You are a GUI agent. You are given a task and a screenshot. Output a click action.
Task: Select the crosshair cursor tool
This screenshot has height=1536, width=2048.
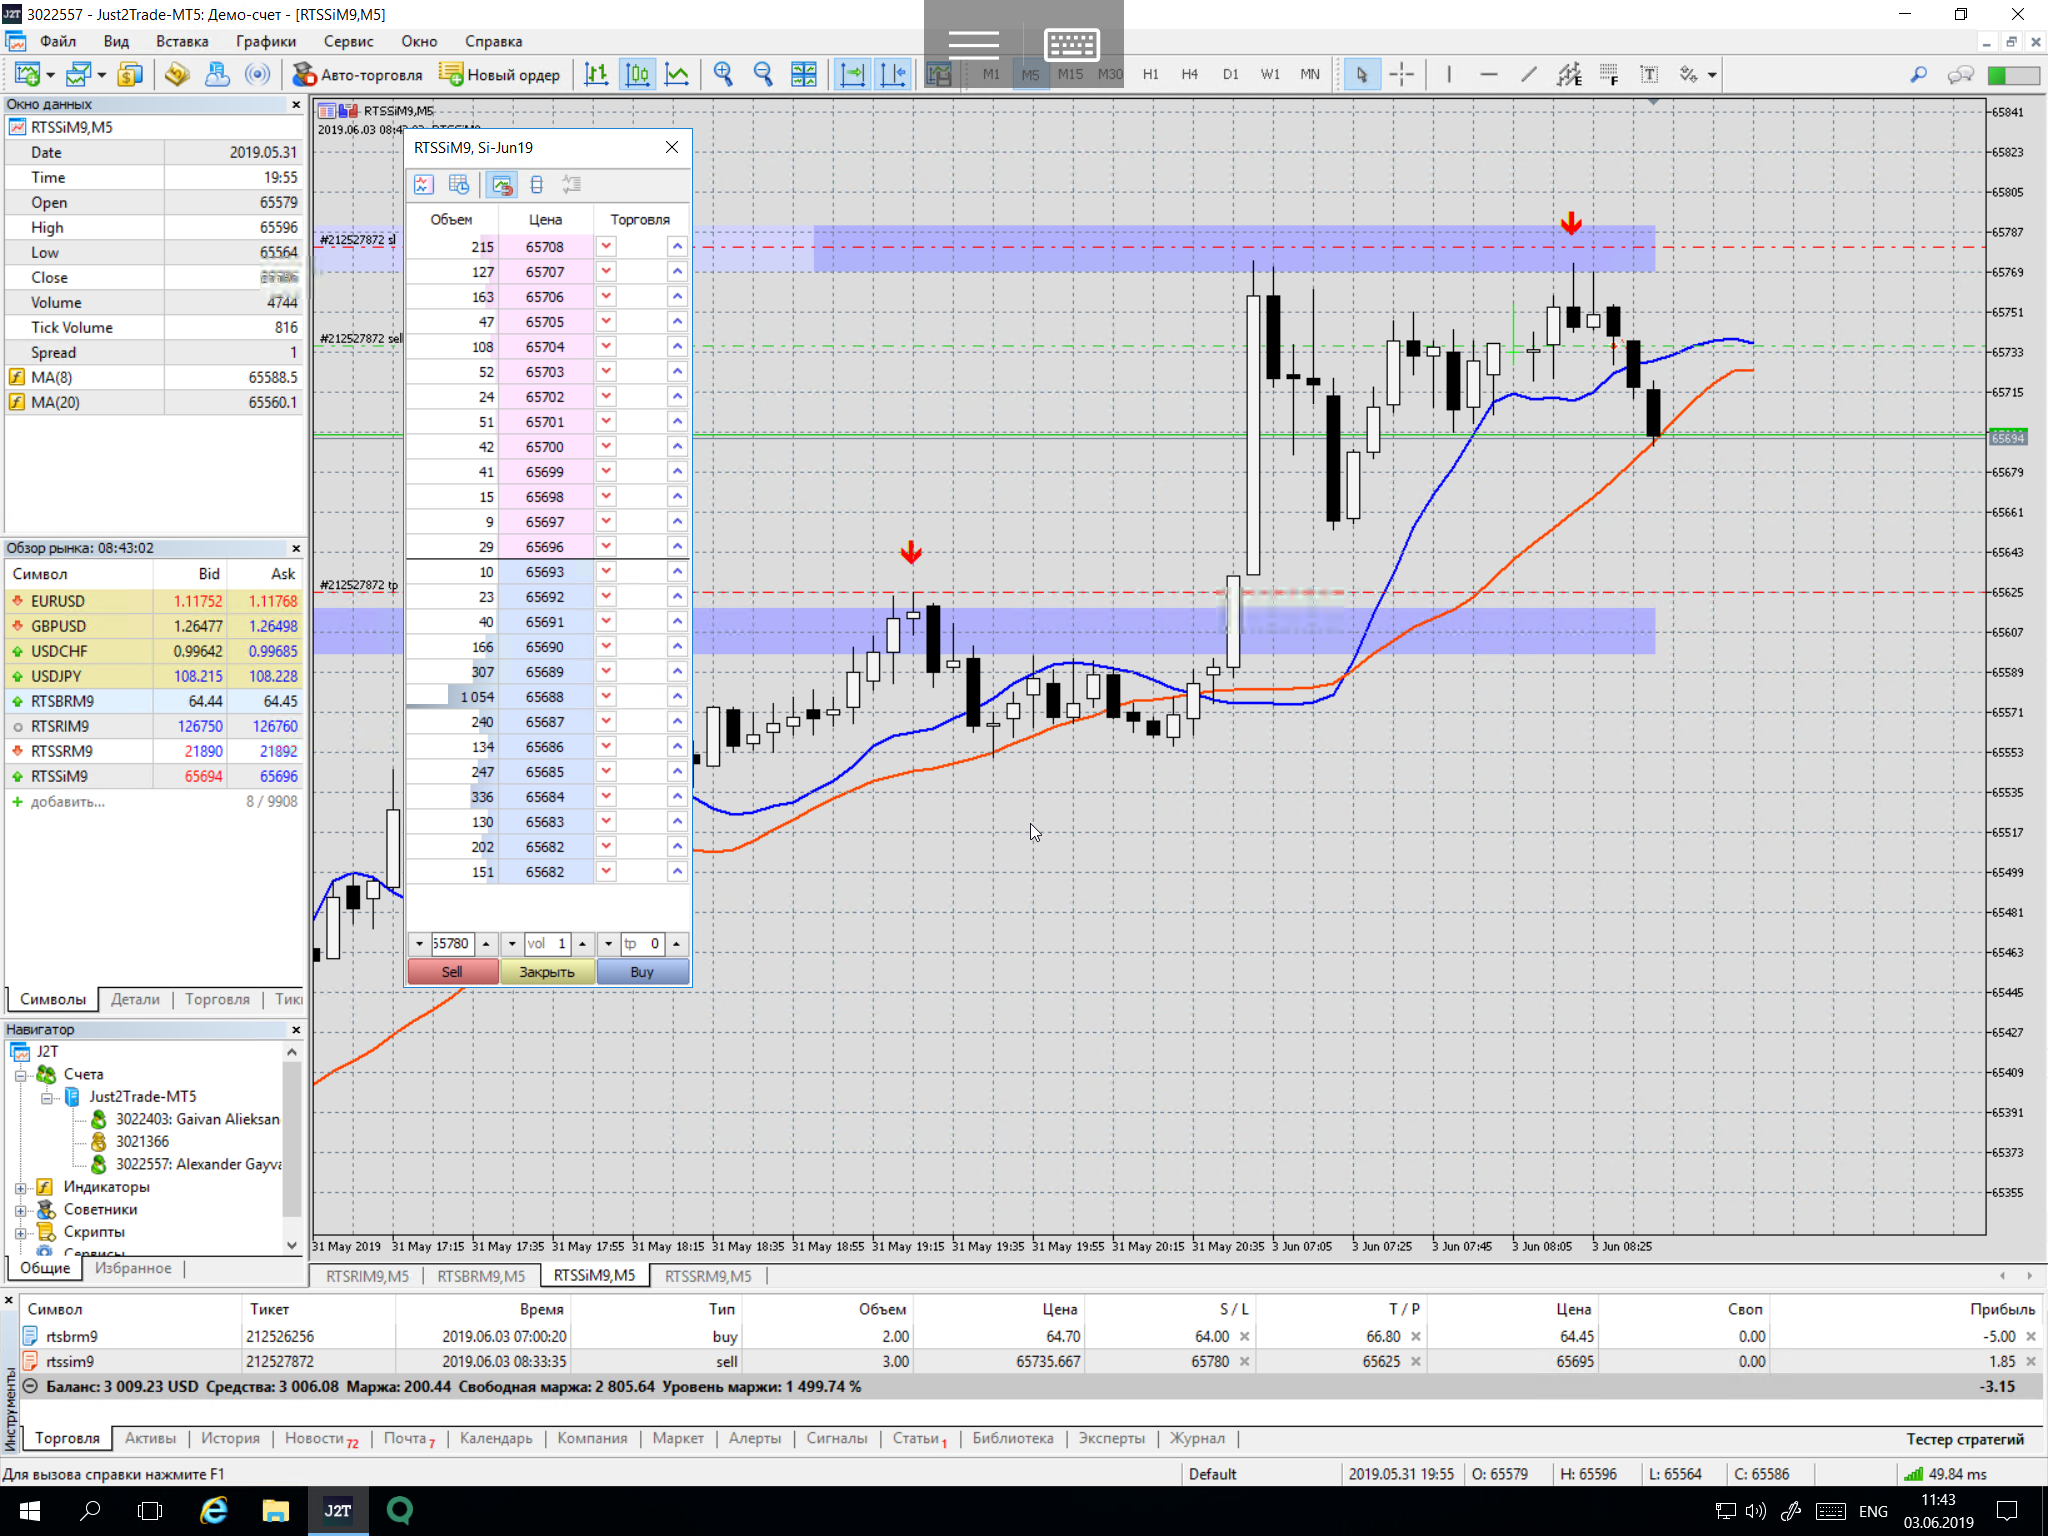(1402, 74)
